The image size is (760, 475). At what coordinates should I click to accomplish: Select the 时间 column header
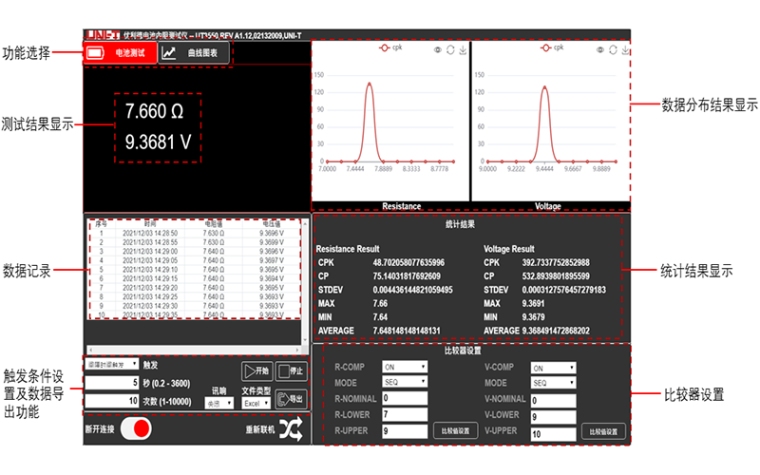tap(150, 224)
